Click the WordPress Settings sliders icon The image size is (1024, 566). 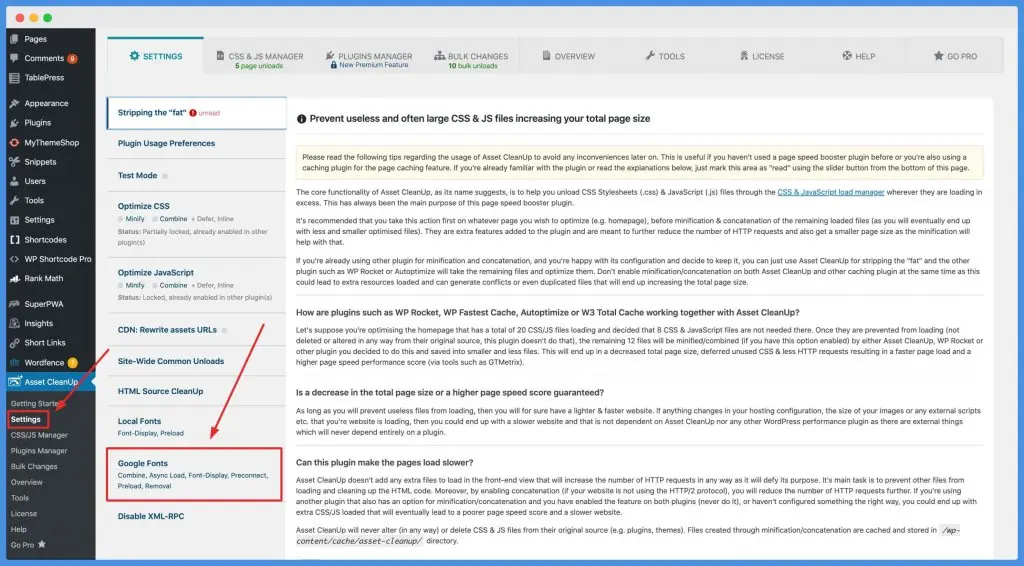click(14, 220)
